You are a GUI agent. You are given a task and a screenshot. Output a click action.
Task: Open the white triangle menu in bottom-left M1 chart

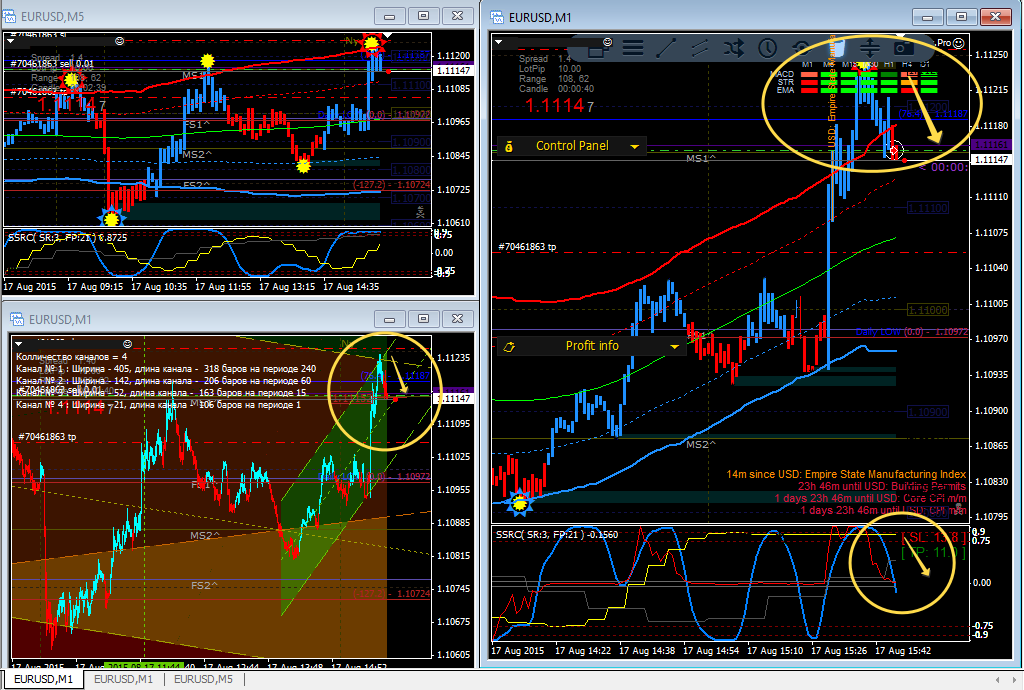coord(18,344)
